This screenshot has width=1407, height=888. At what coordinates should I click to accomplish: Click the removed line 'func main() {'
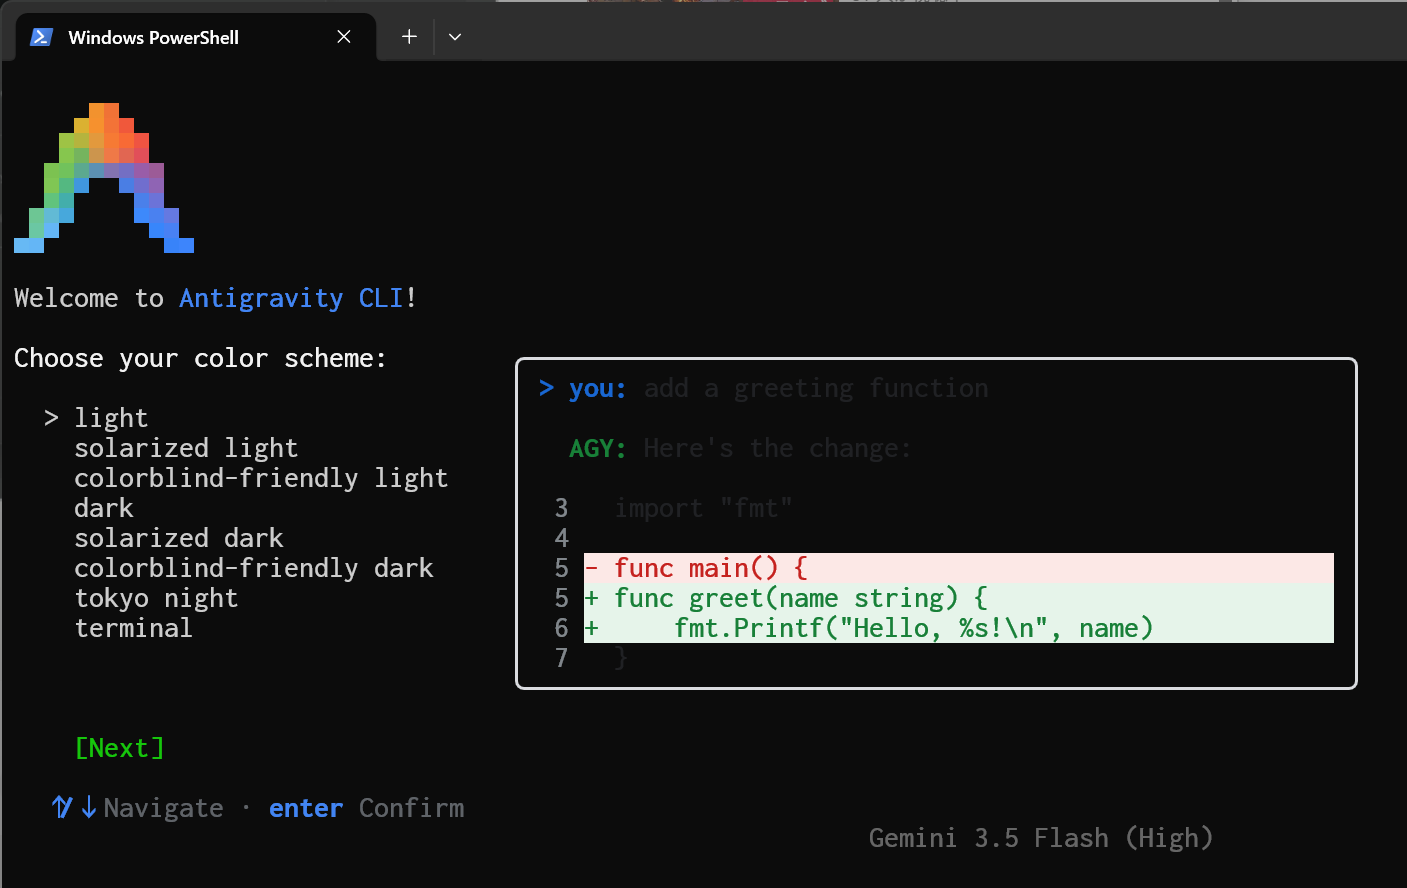click(959, 568)
